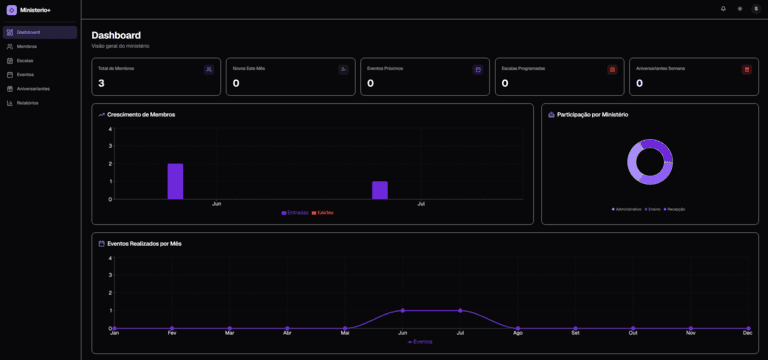The height and width of the screenshot is (360, 768).
Task: Go to Escalas in sidebar
Action: [40, 61]
